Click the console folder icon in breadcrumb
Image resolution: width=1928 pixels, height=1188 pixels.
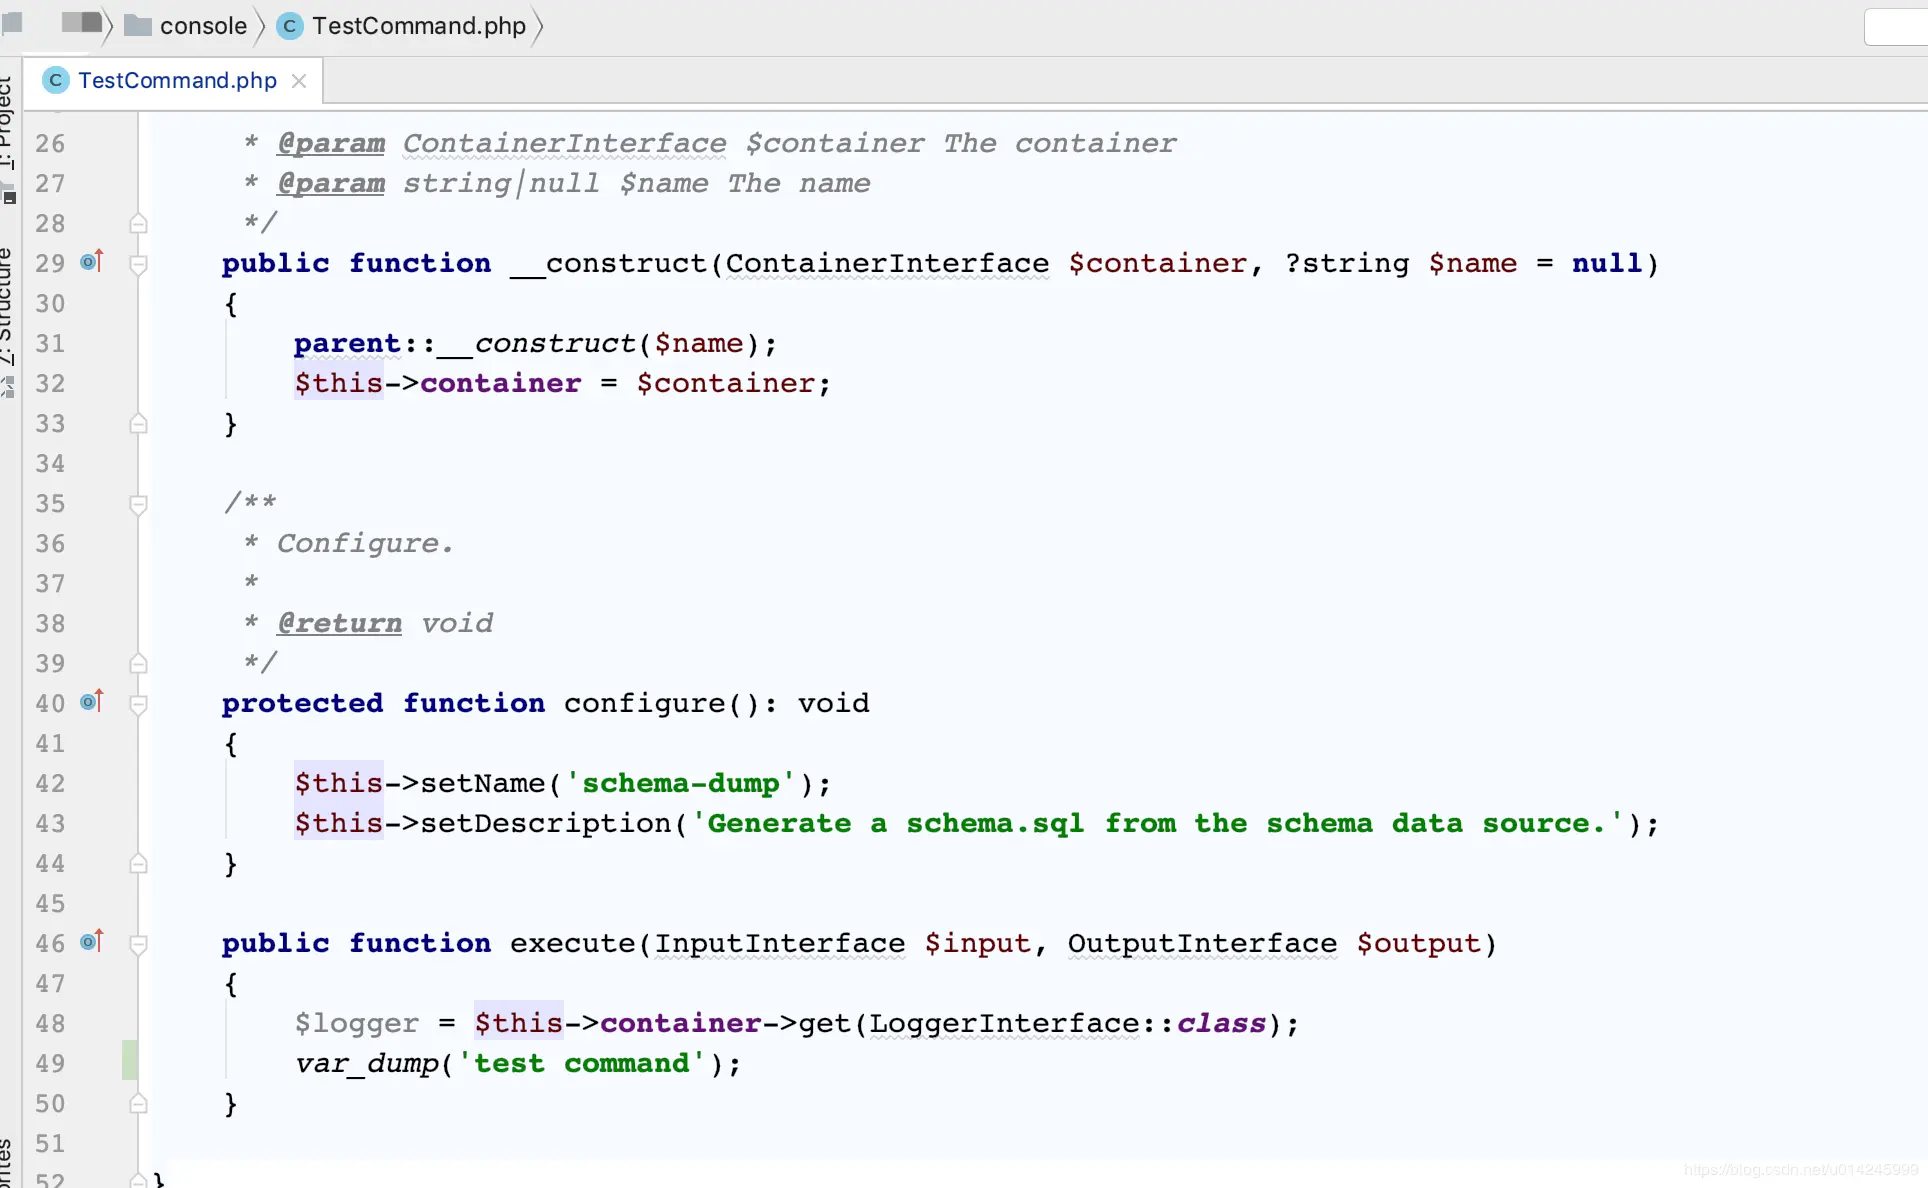point(137,26)
